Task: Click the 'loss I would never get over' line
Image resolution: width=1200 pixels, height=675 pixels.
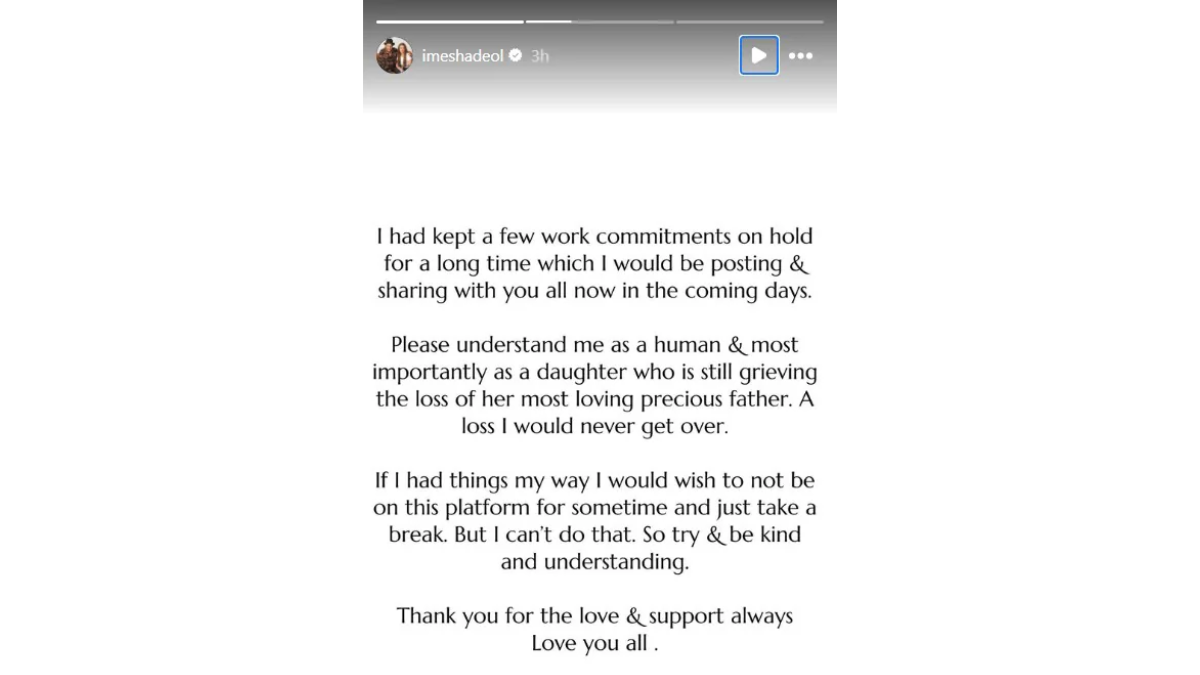Action: [595, 427]
